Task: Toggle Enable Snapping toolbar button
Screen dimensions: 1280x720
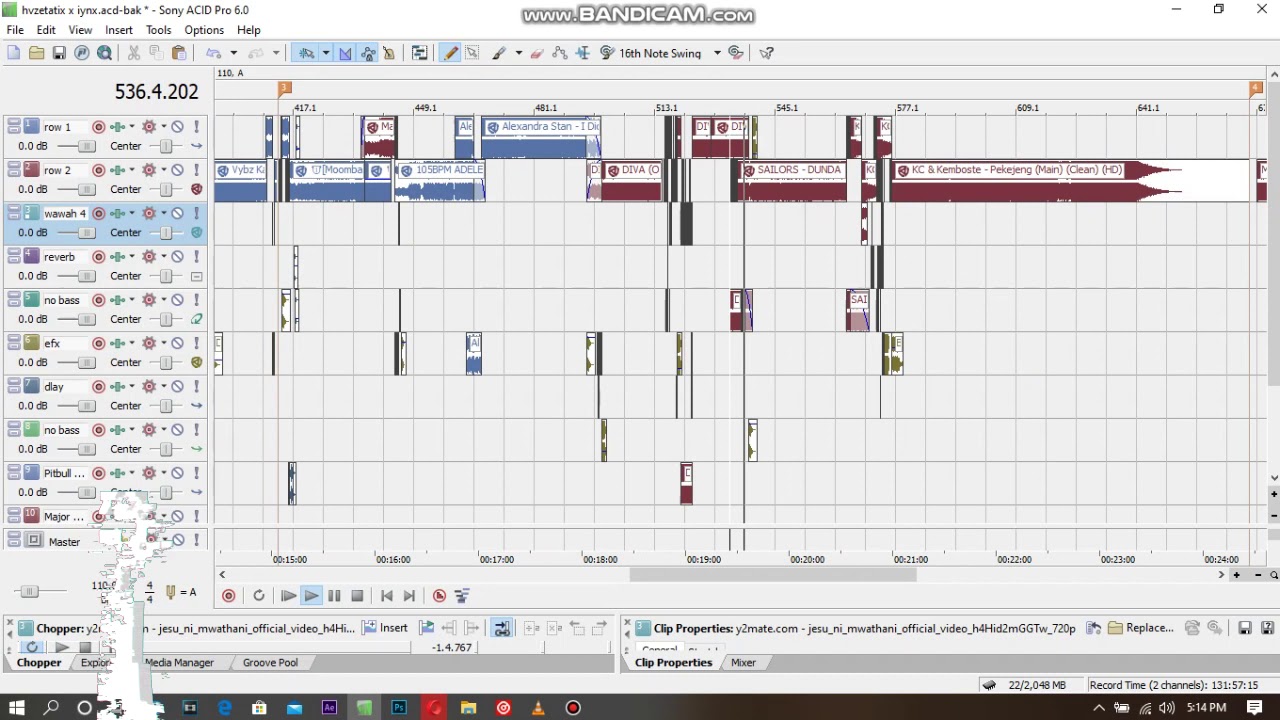Action: tap(307, 53)
